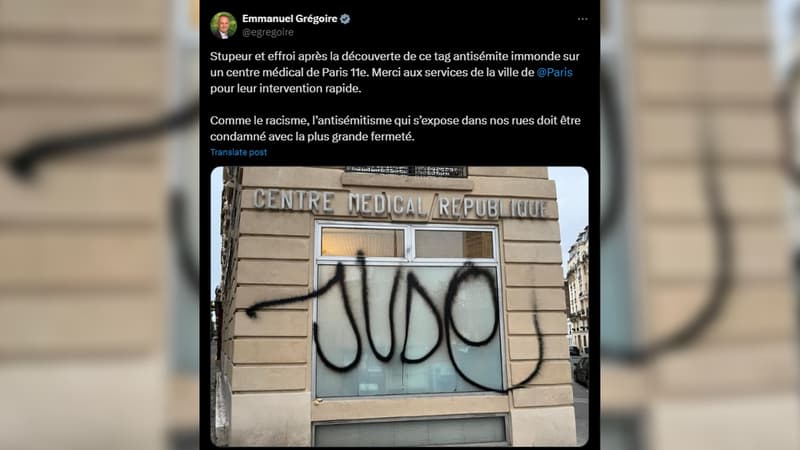
Task: Click the Translate post link
Action: (238, 152)
